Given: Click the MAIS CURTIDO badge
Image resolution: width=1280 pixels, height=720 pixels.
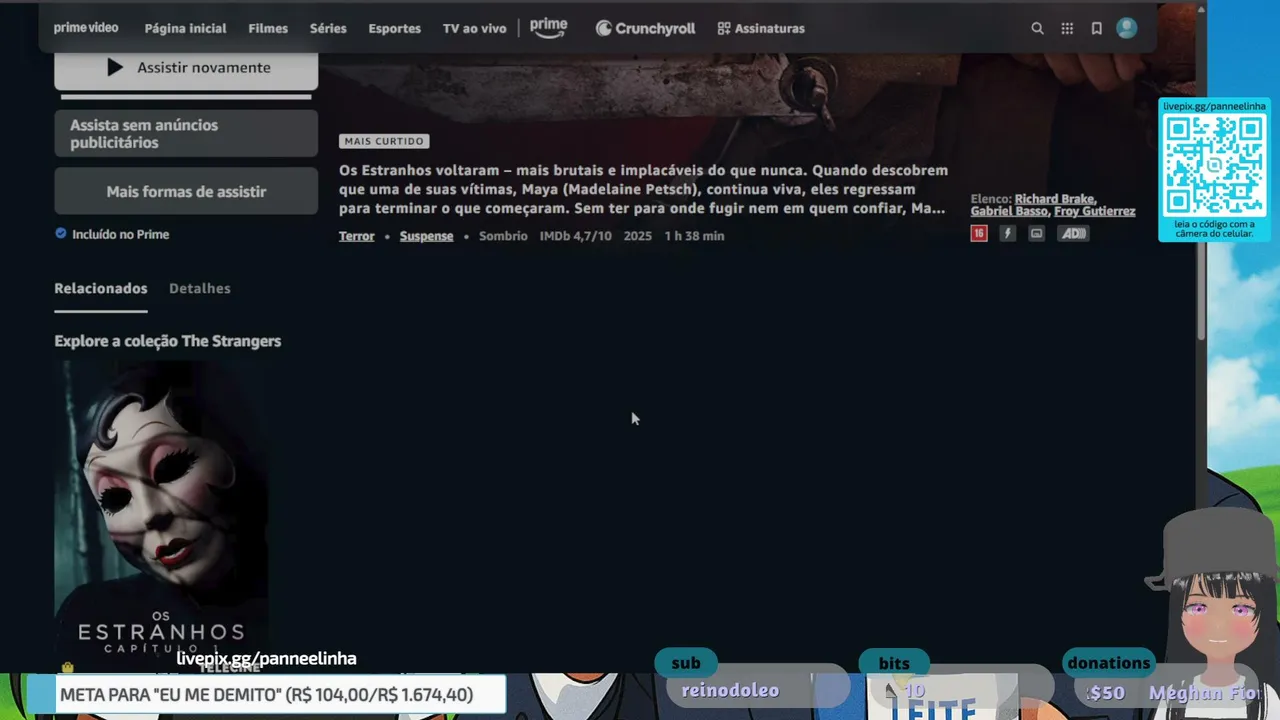Looking at the screenshot, I should pos(384,141).
